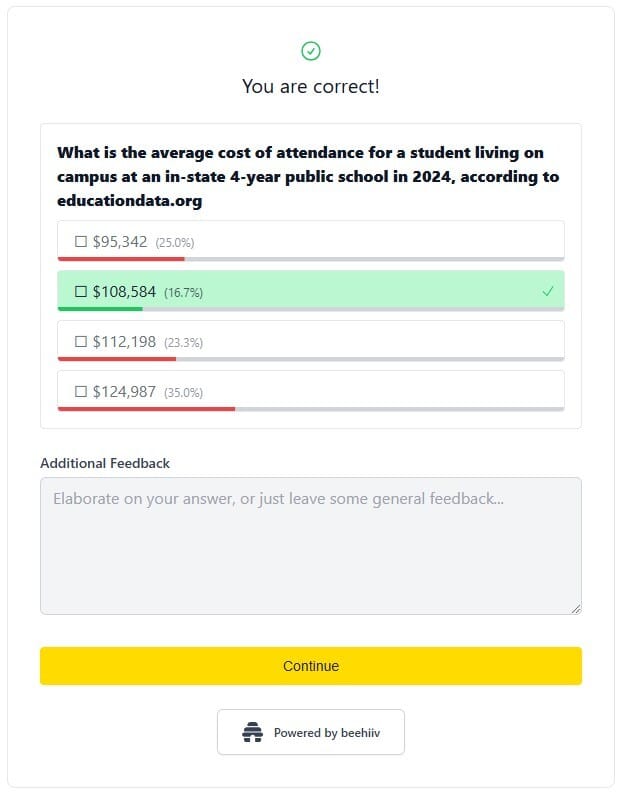Screen dimensions: 626x796
Task: Check the $95,342 checkbox
Action: coord(81,241)
